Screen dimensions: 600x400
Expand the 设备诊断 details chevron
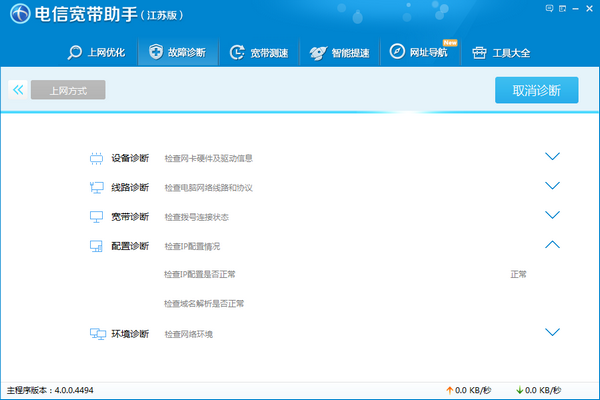[551, 157]
